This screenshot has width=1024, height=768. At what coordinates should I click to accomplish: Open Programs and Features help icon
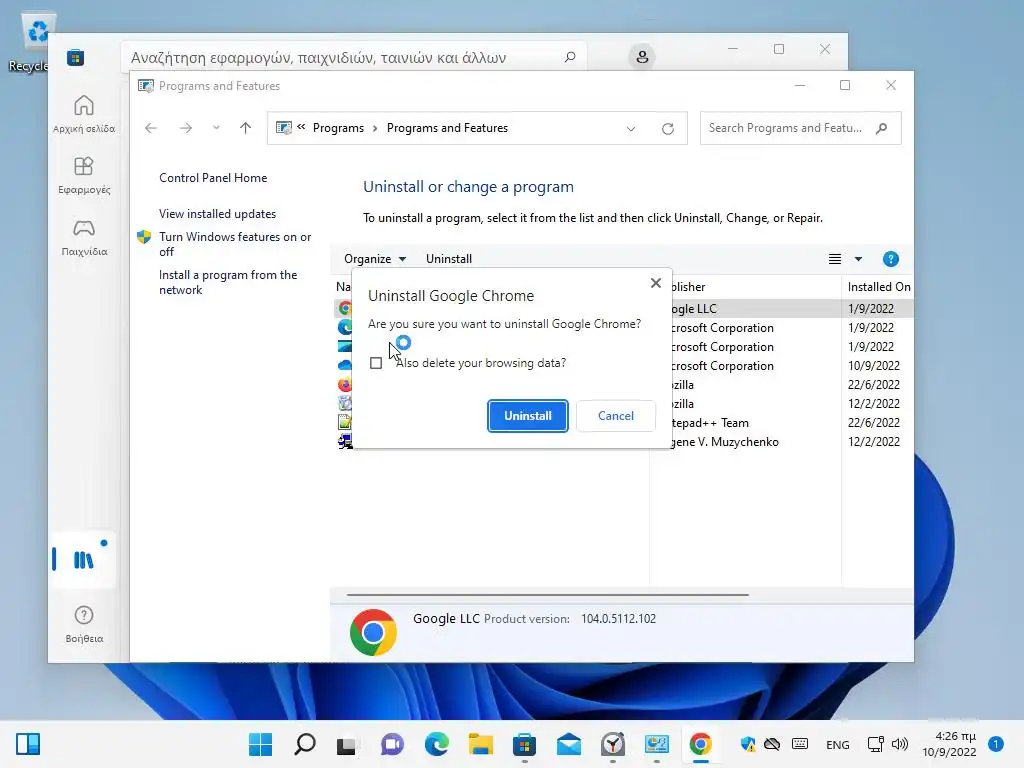click(x=890, y=259)
